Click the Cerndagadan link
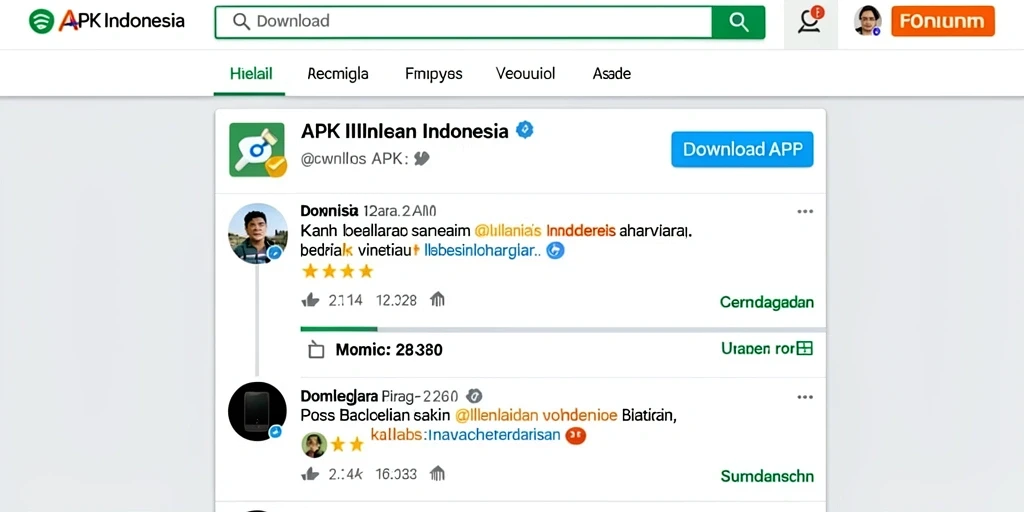Viewport: 1024px width, 512px height. coord(767,302)
